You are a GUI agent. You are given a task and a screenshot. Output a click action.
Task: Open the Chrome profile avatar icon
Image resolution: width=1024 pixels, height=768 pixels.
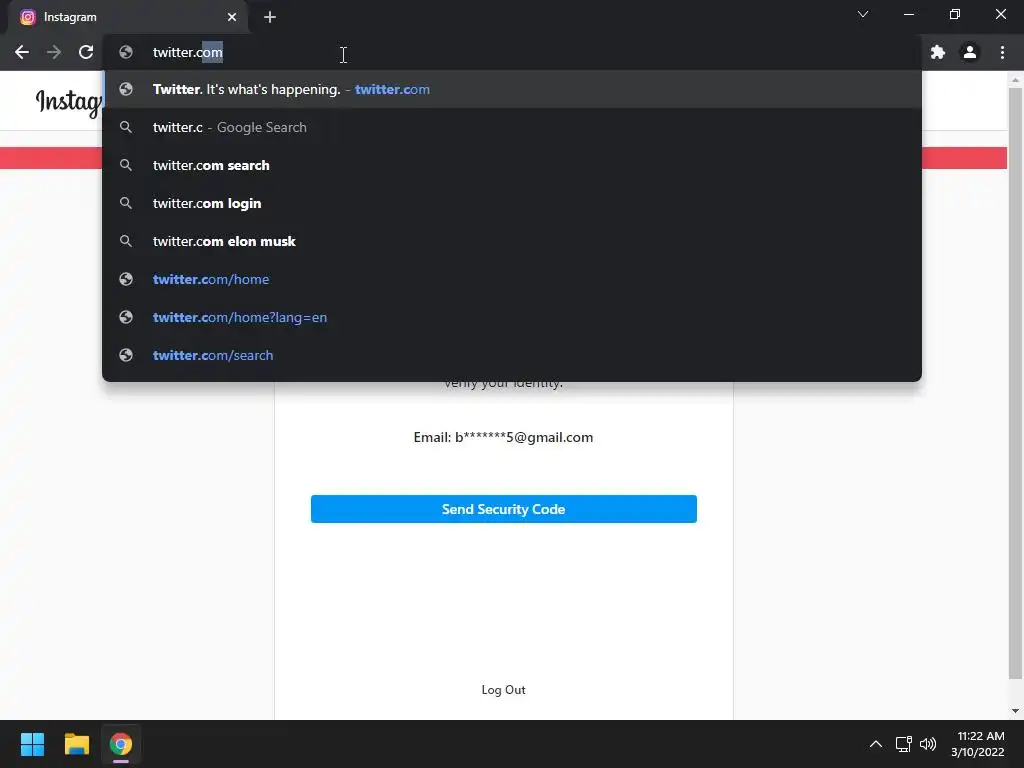[x=970, y=52]
